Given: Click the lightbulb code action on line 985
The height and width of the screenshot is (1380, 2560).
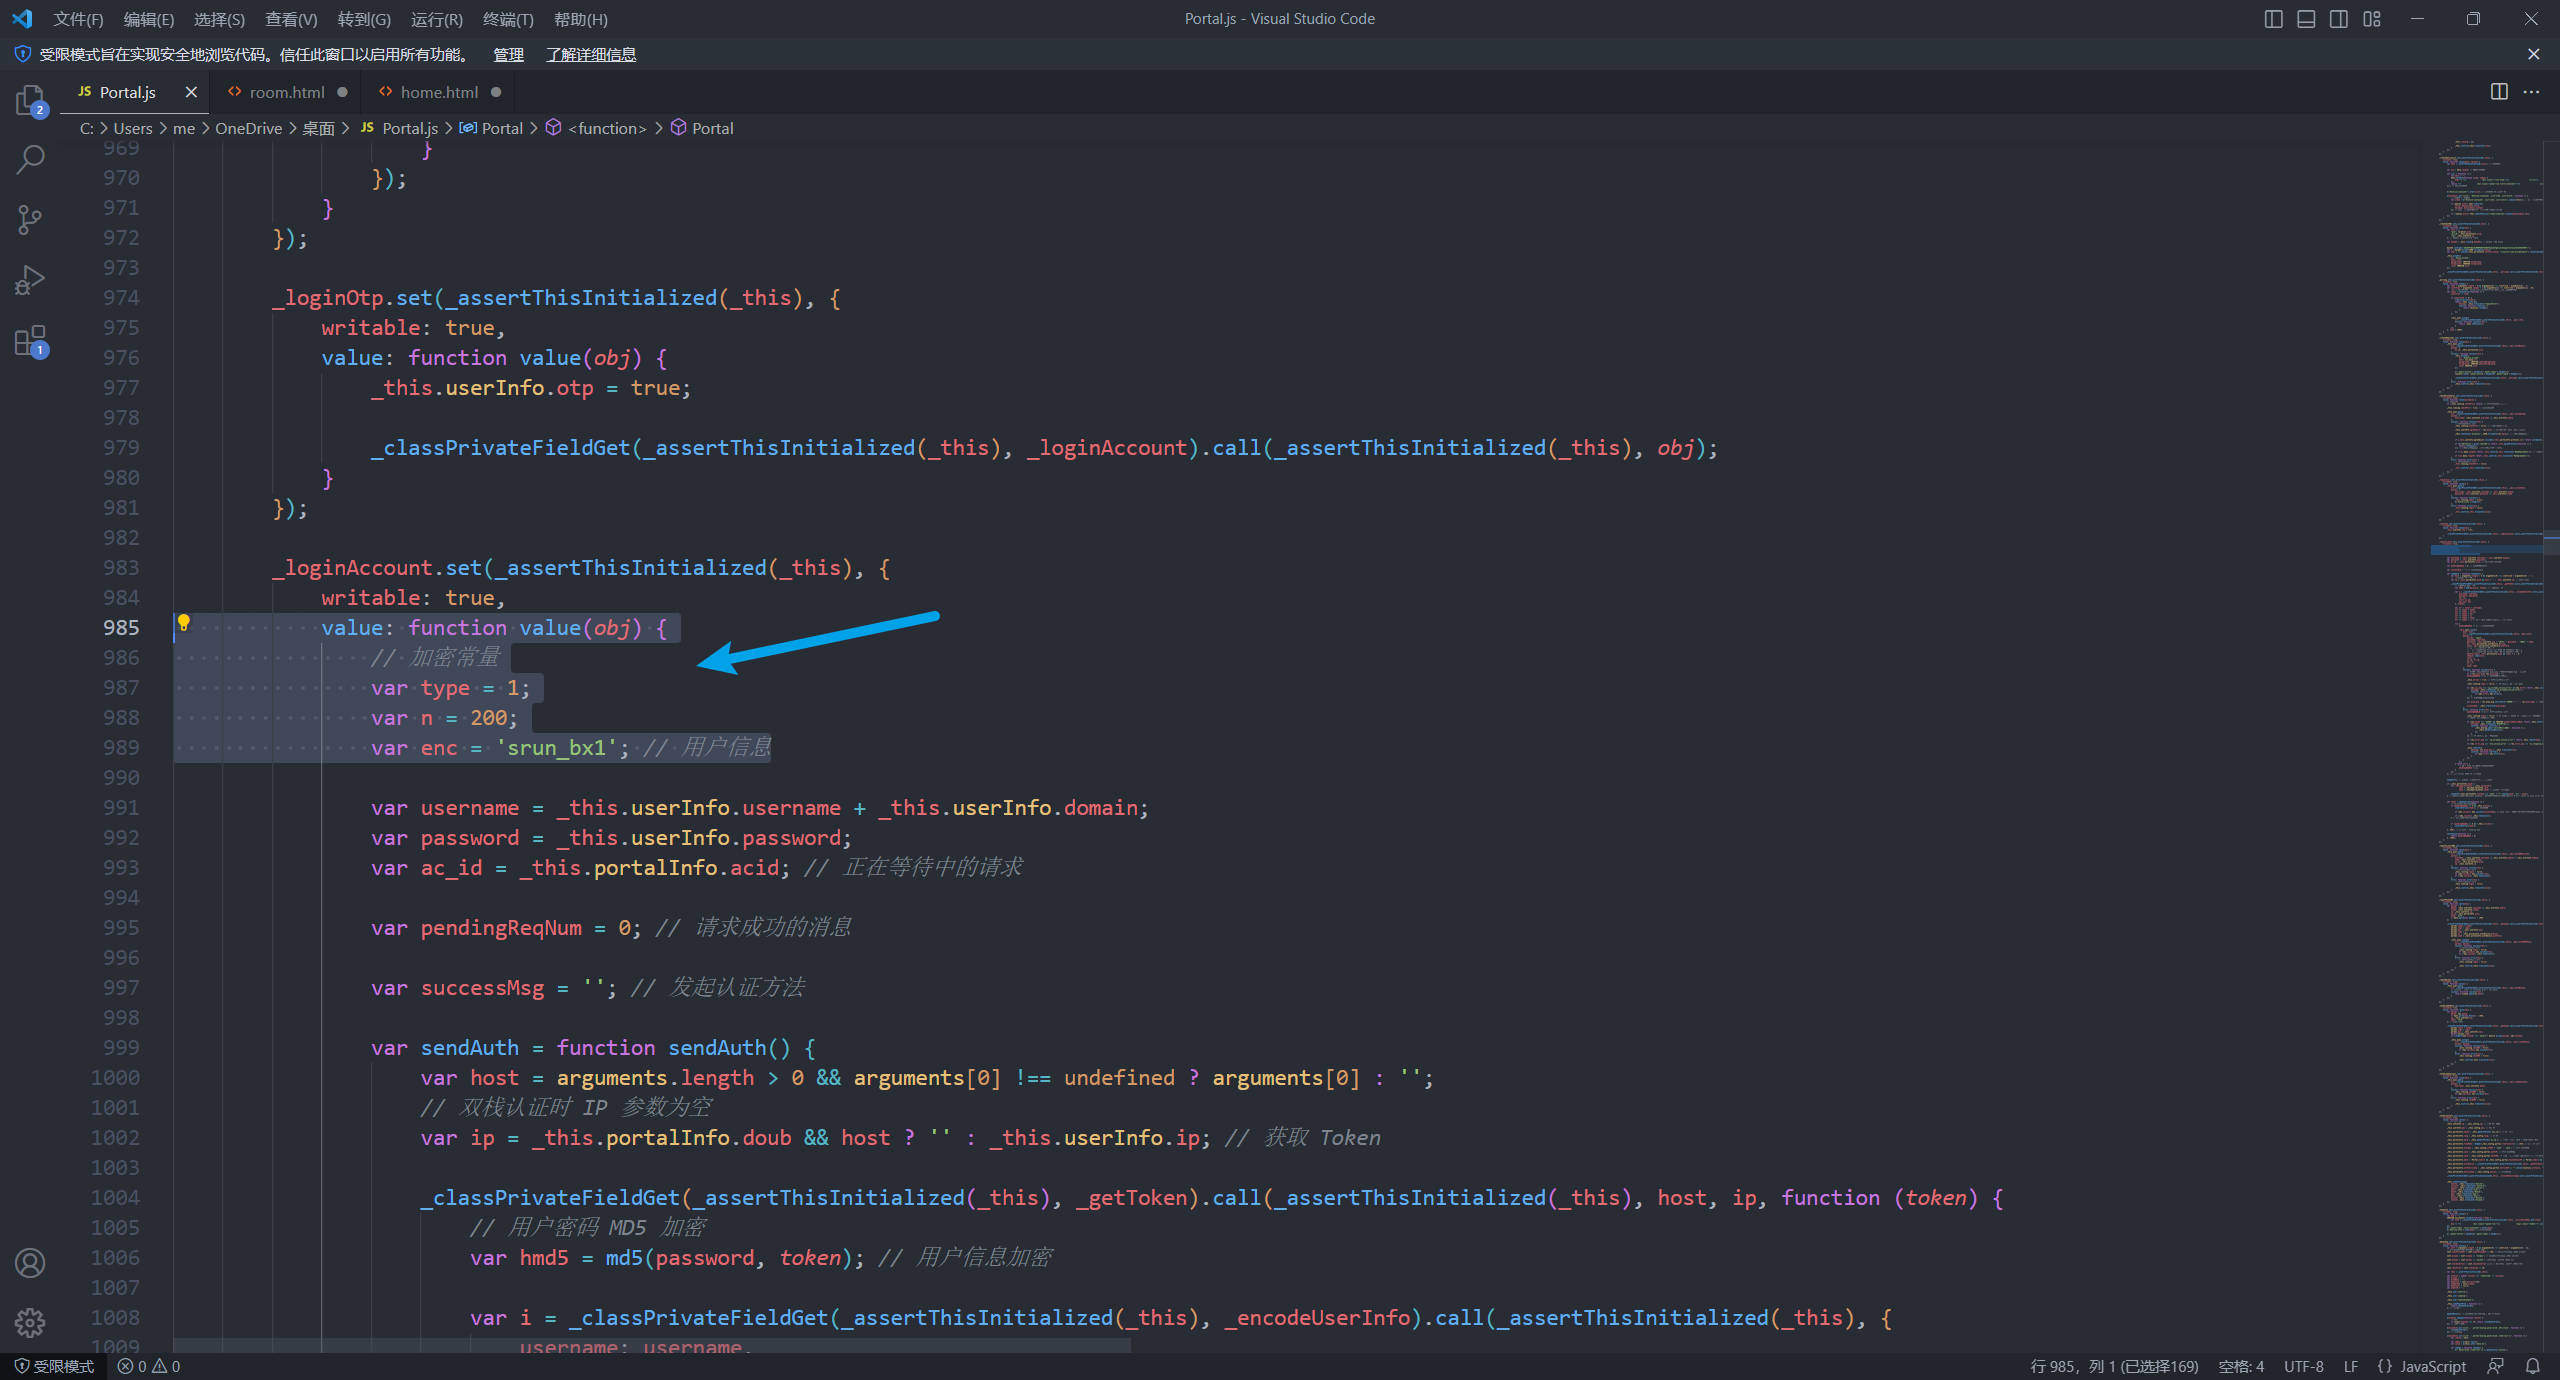Looking at the screenshot, I should 184,624.
